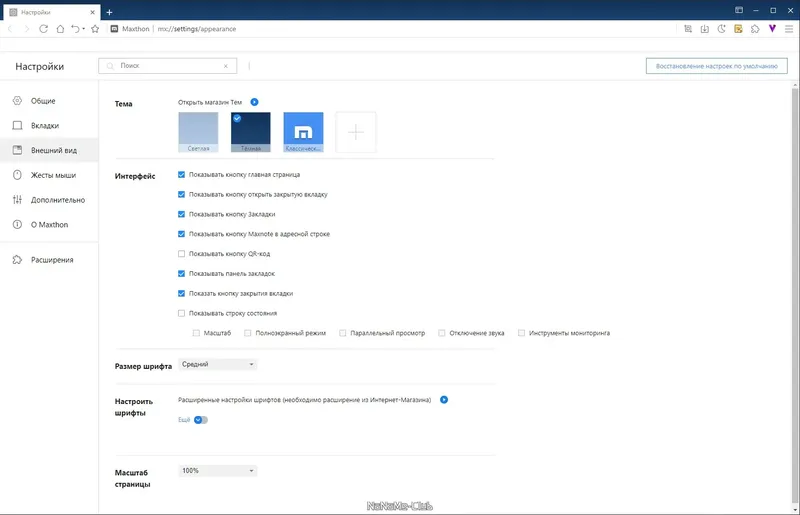Click restore default settings button
This screenshot has height=515, width=800.
point(716,66)
